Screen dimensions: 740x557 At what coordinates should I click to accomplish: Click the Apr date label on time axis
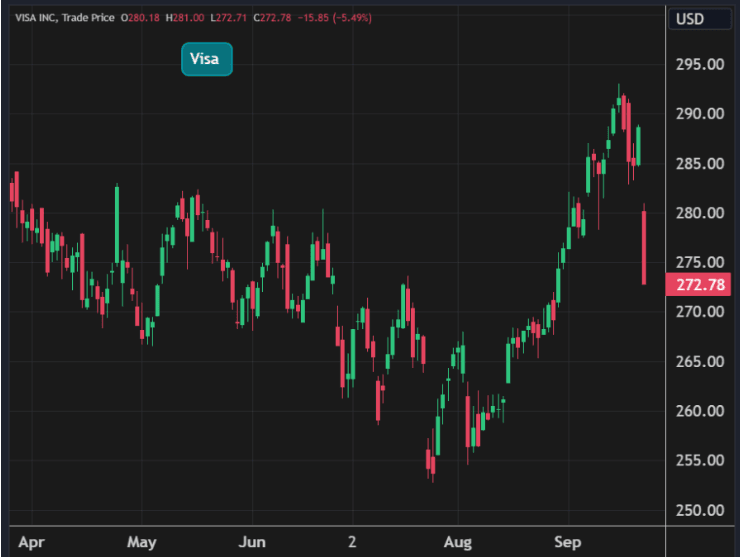point(32,542)
